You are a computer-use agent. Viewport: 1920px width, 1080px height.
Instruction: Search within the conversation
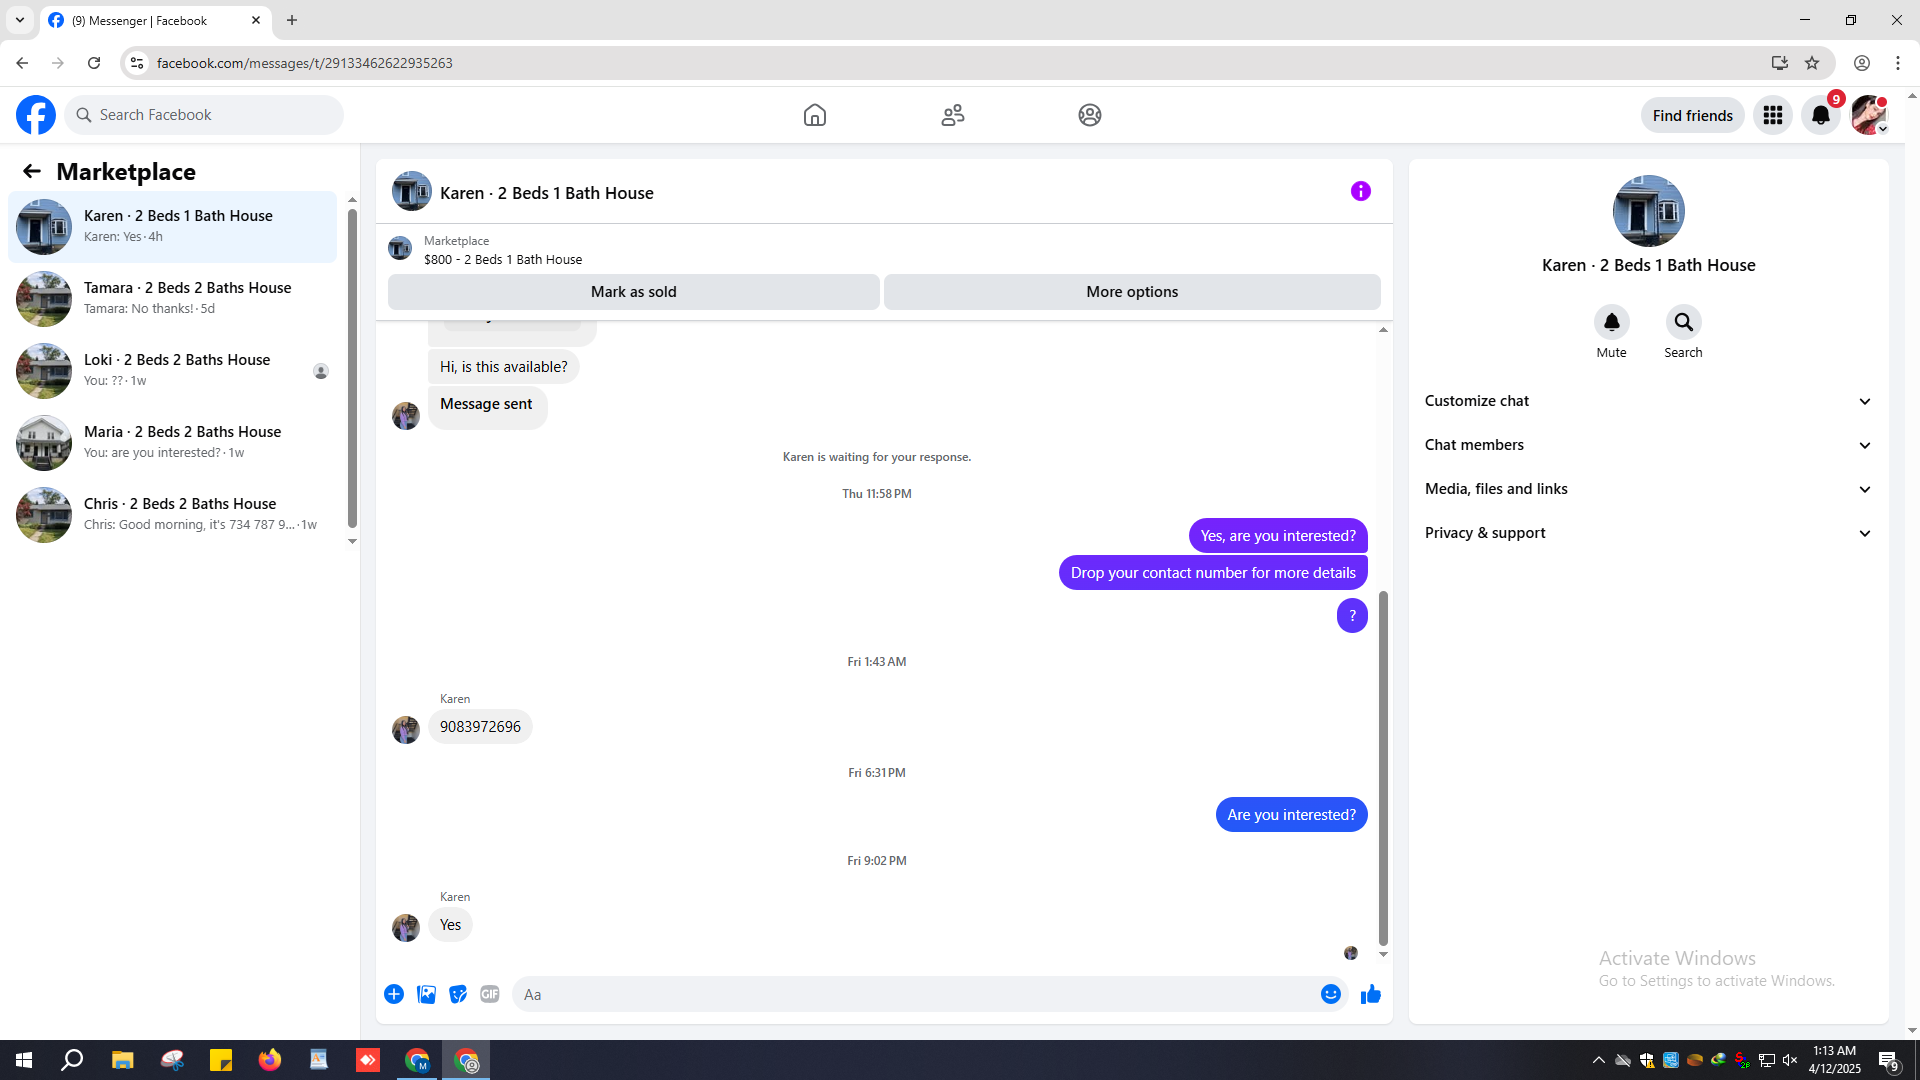click(x=1683, y=322)
